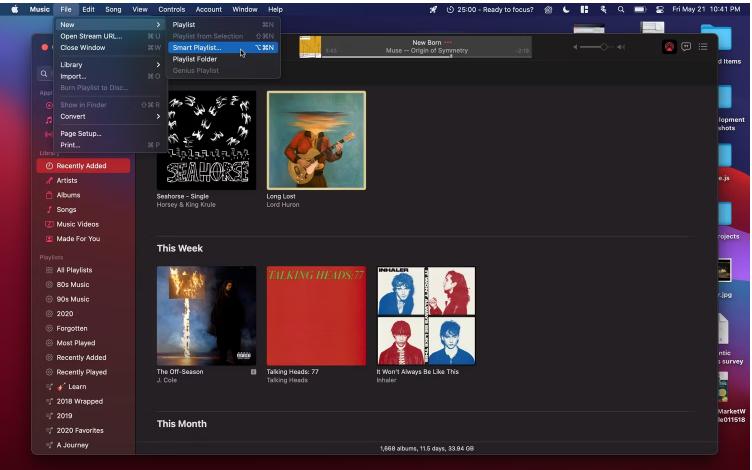Click the Music Videos icon in sidebar
This screenshot has width=752, height=470.
pyautogui.click(x=48, y=224)
